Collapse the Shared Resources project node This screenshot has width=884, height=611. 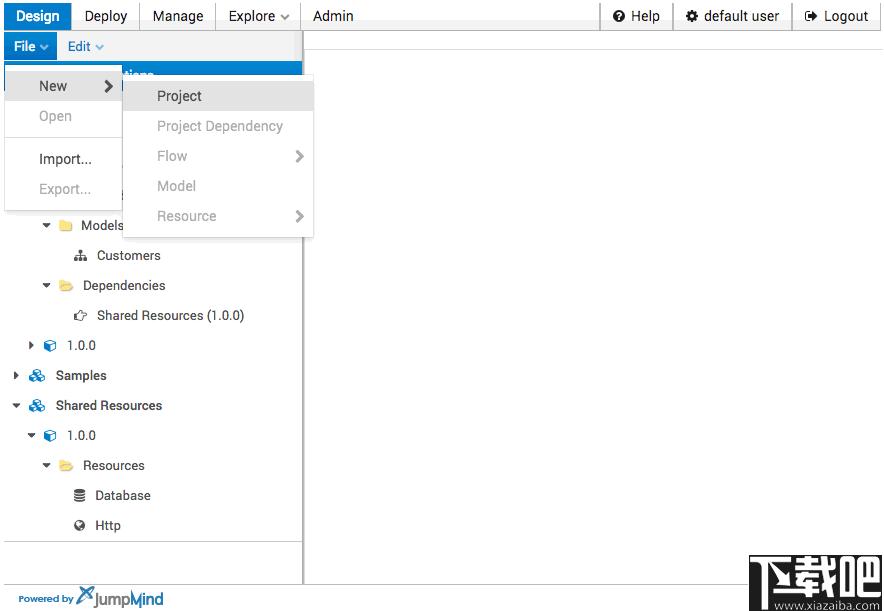(x=16, y=405)
